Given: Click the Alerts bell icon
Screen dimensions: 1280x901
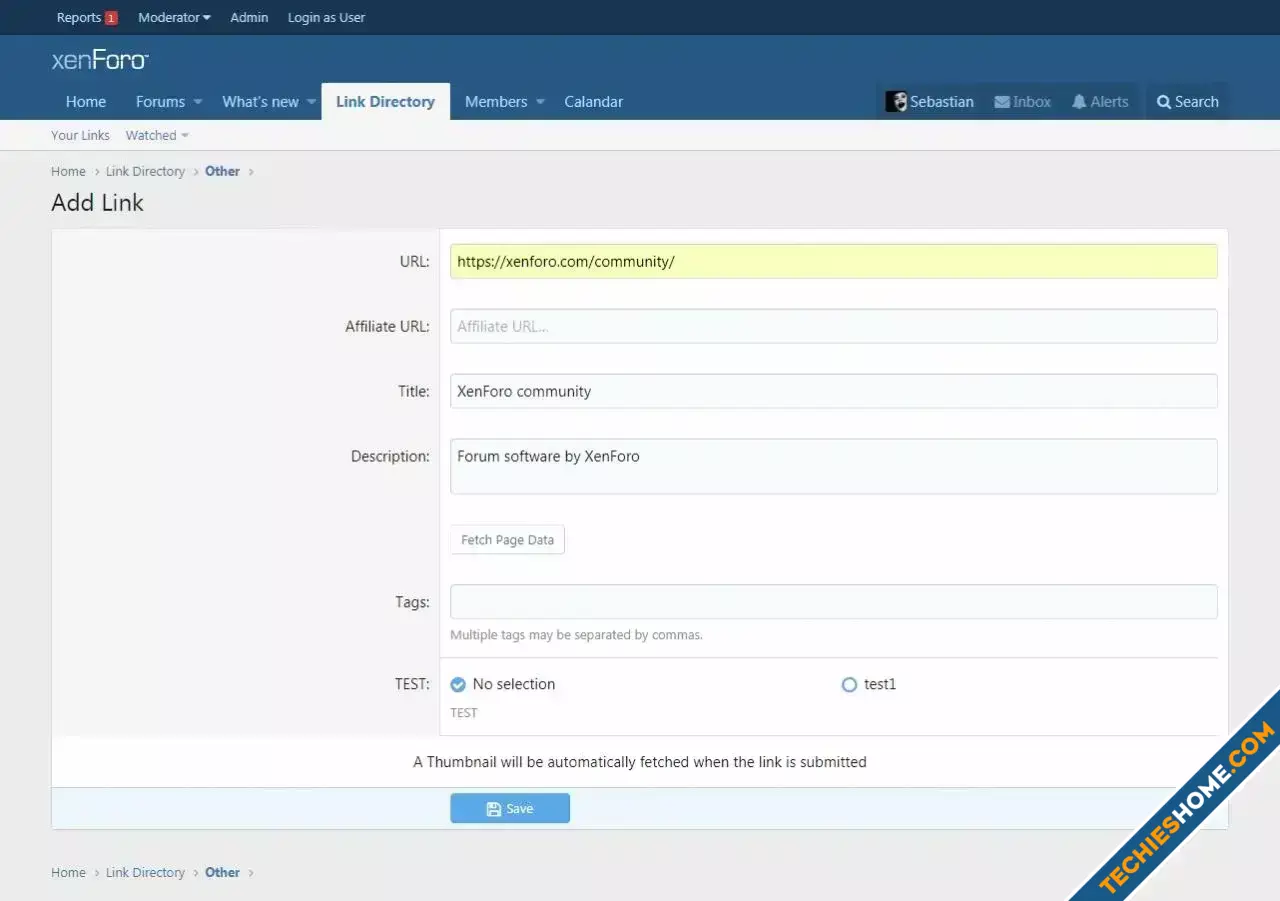Looking at the screenshot, I should pos(1079,102).
